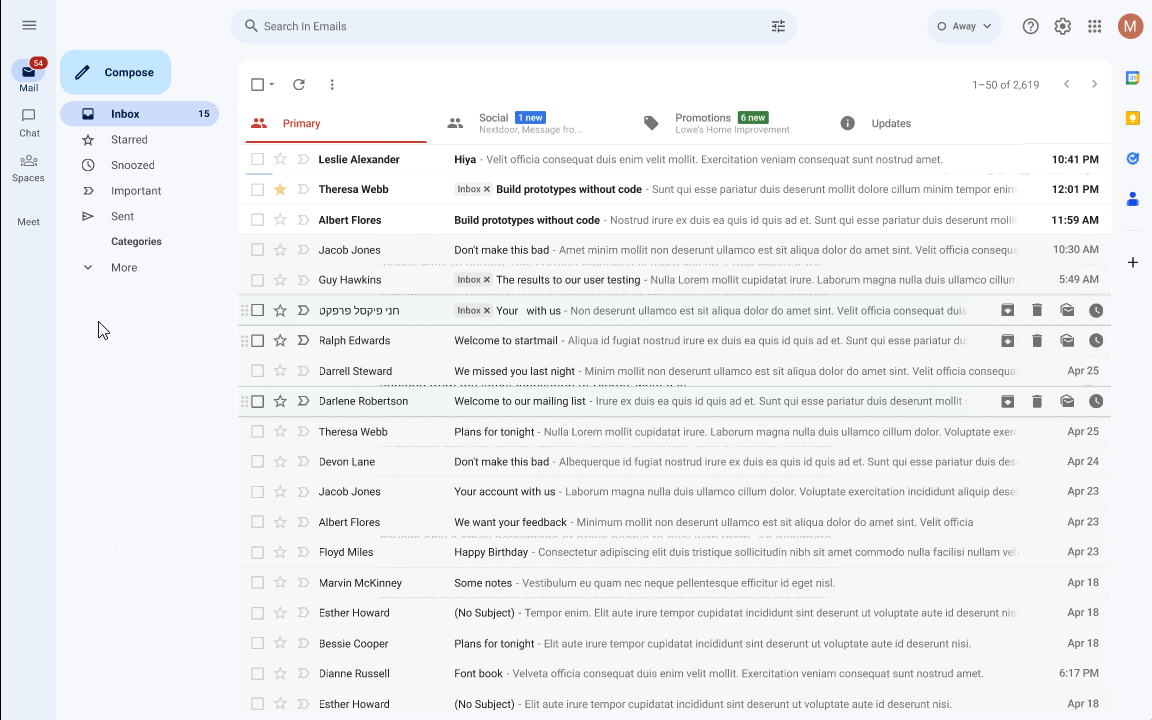Open select-all checkbox dropdown arrow
This screenshot has width=1152, height=720.
[272, 85]
